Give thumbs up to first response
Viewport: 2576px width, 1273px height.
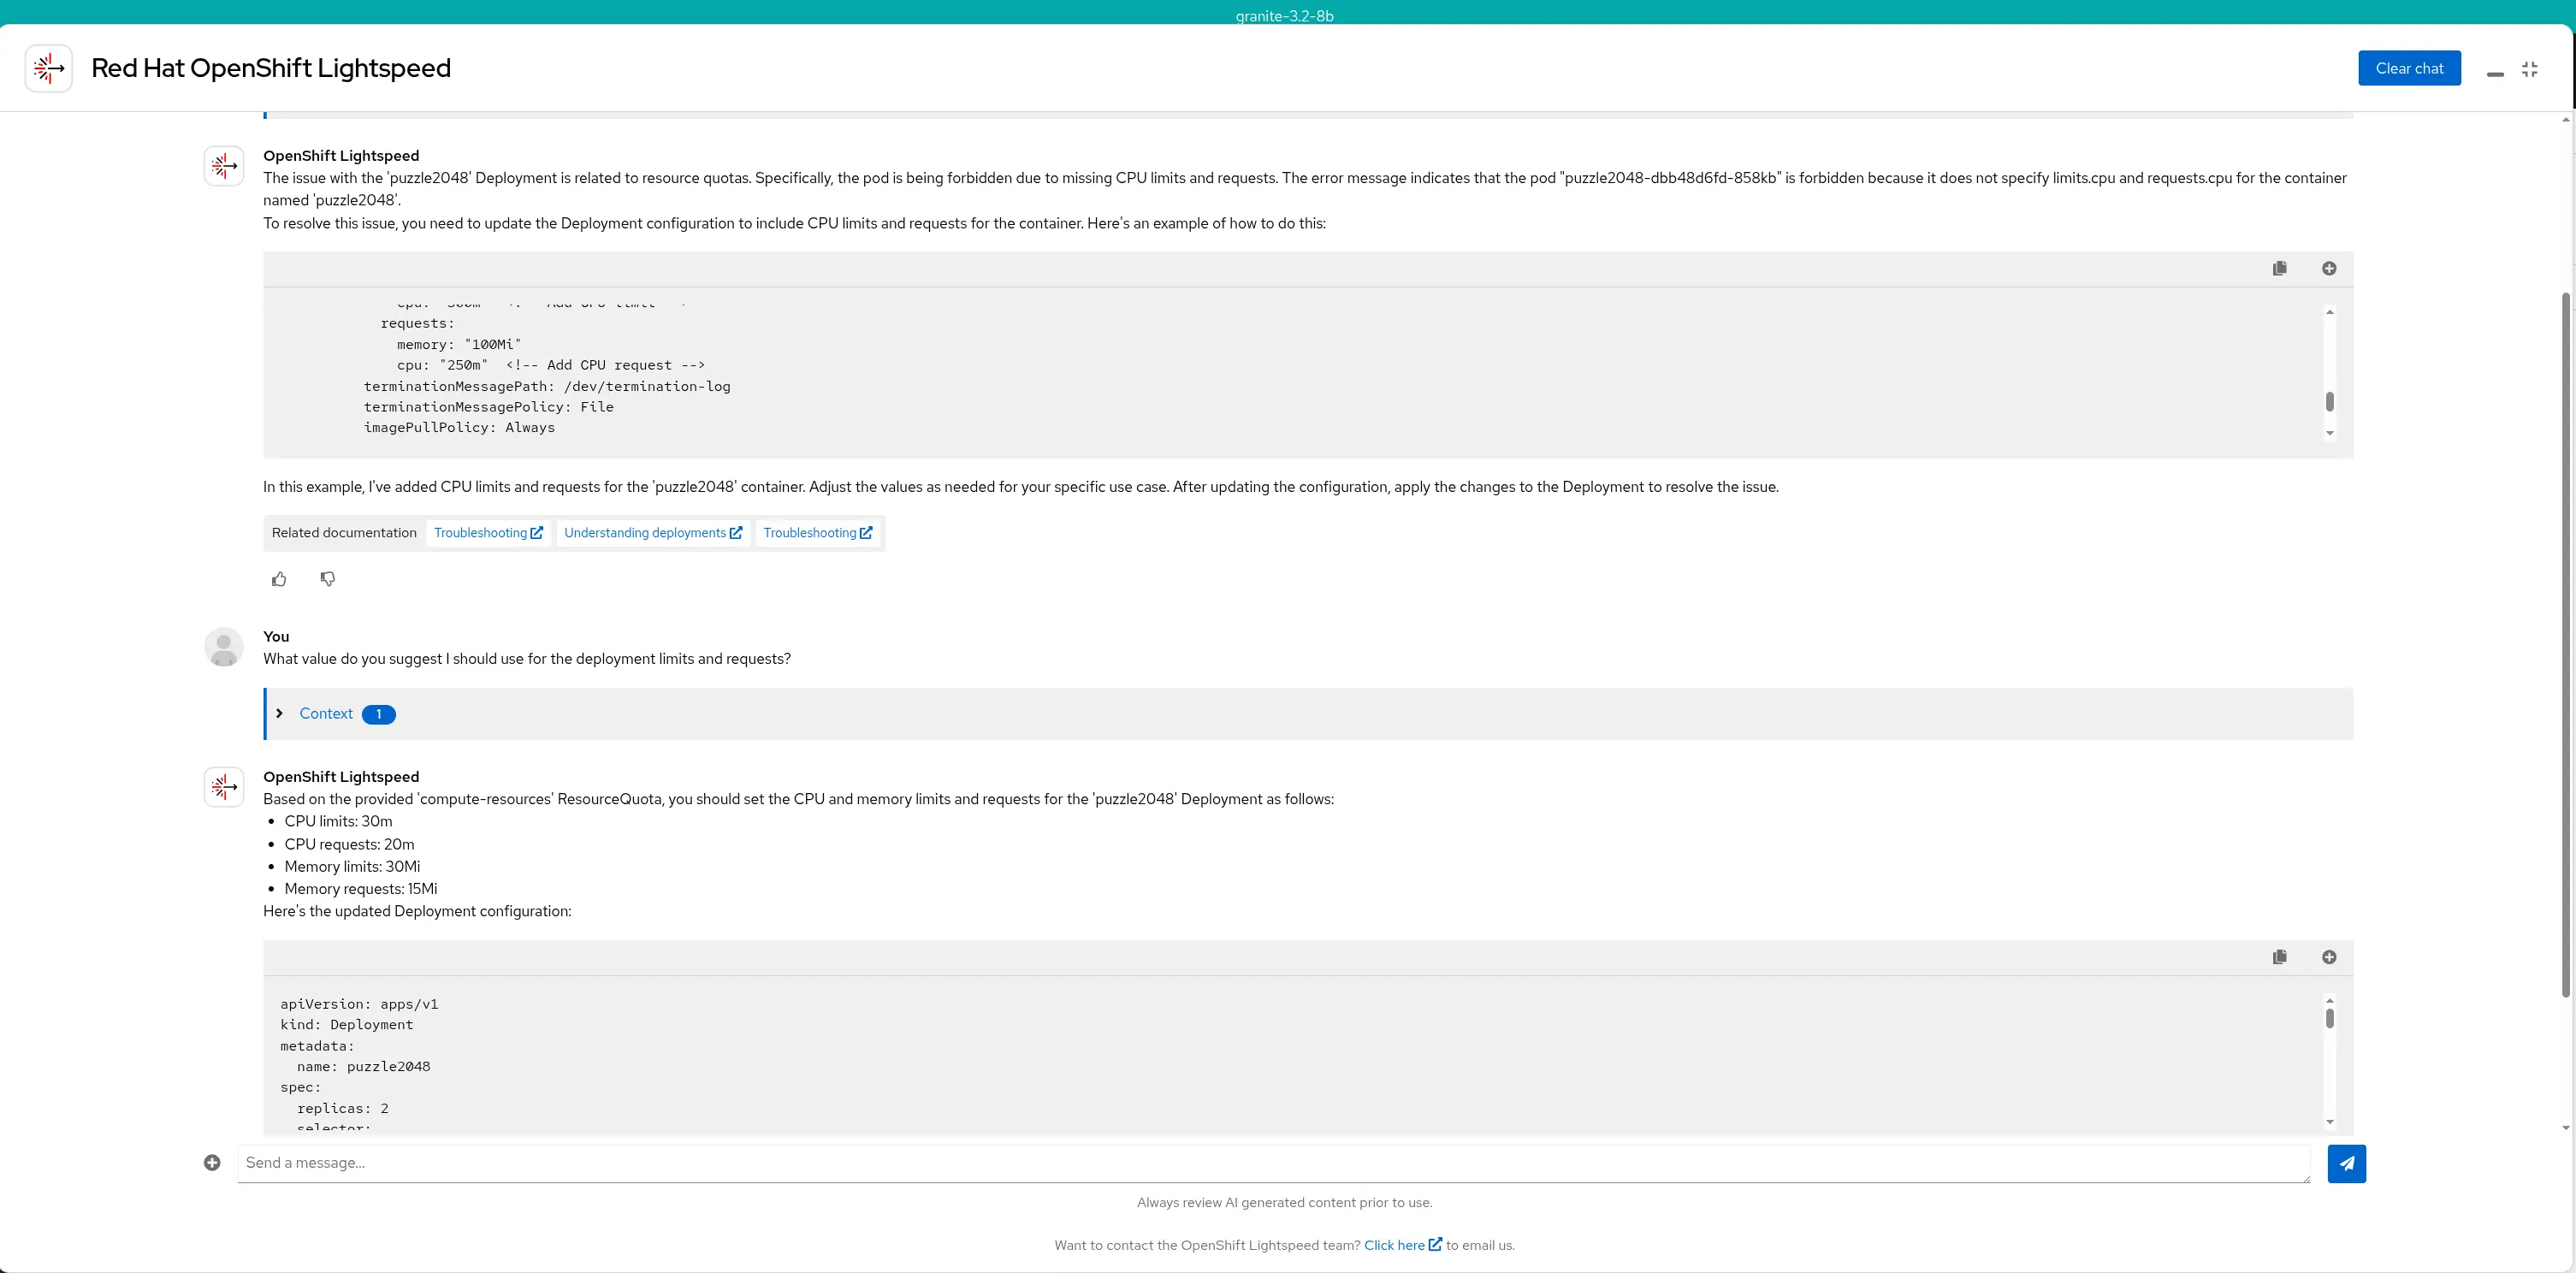[x=279, y=579]
